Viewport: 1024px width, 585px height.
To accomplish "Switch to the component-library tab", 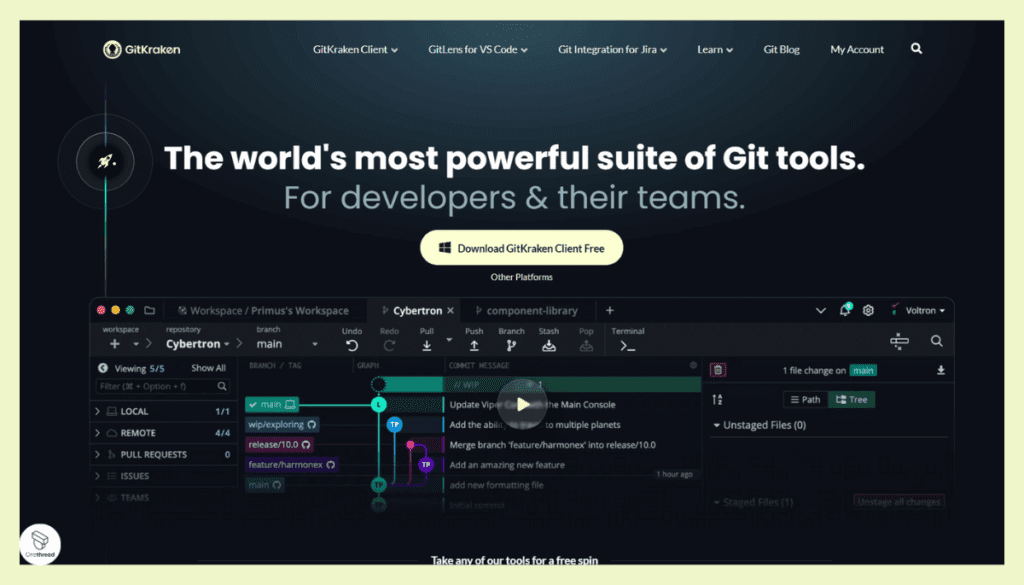I will click(526, 311).
